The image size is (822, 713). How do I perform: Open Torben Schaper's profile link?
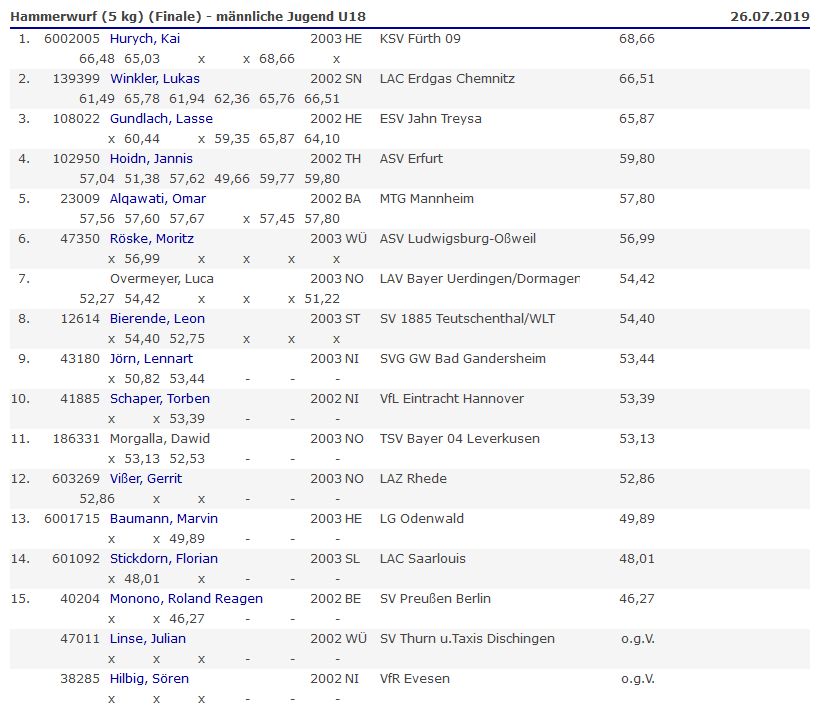coord(159,399)
